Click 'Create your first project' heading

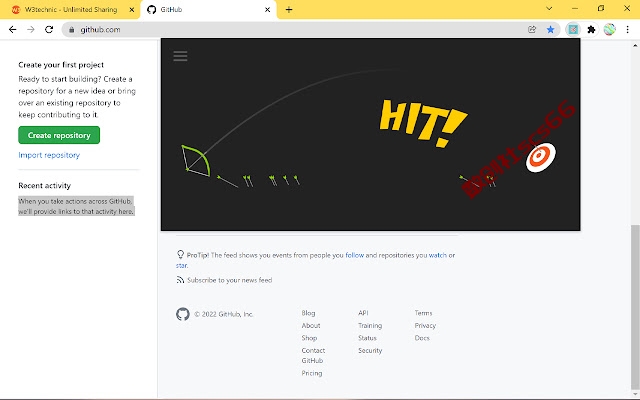pyautogui.click(x=61, y=65)
